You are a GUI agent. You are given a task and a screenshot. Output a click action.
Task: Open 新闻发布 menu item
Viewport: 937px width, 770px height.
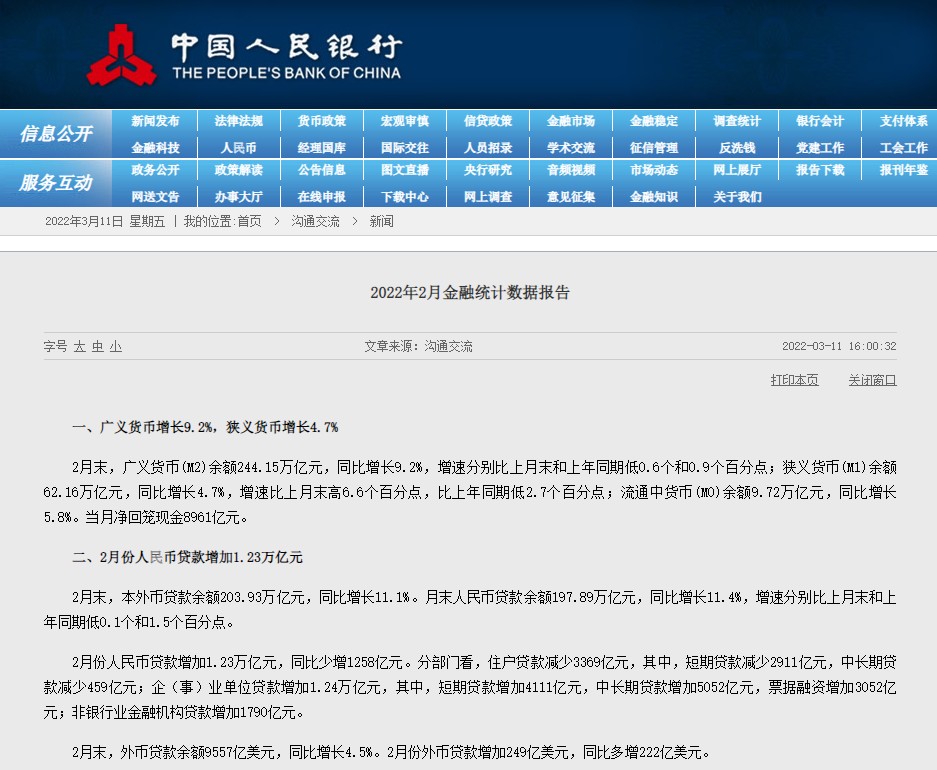(x=155, y=121)
